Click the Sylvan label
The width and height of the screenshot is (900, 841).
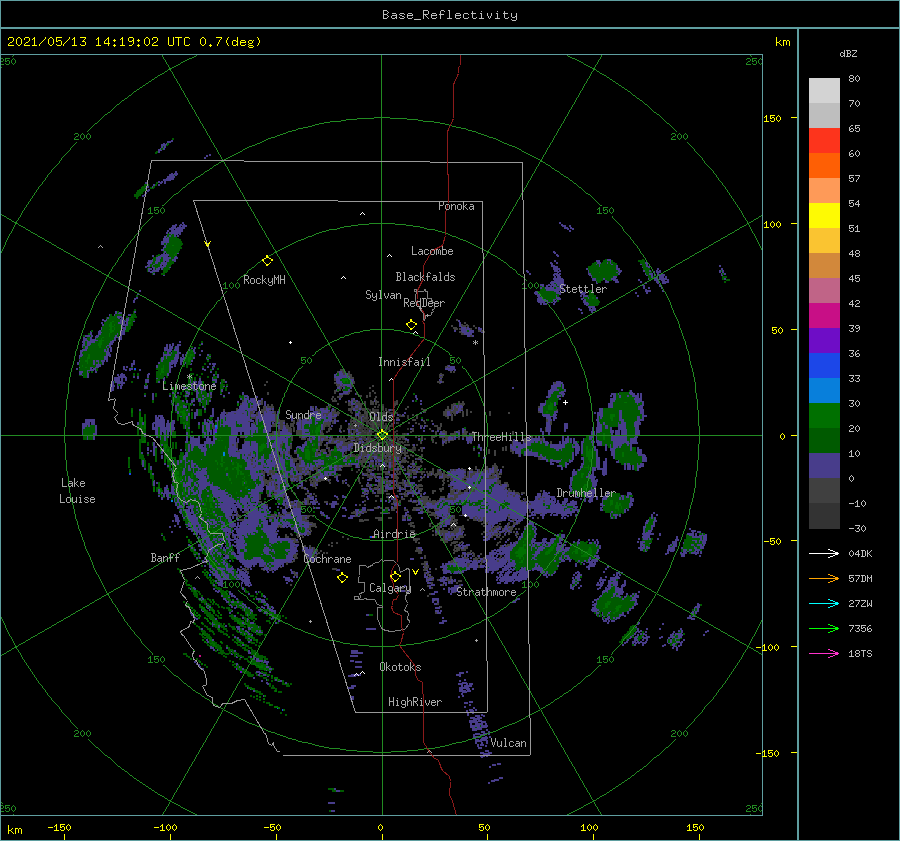pyautogui.click(x=383, y=295)
